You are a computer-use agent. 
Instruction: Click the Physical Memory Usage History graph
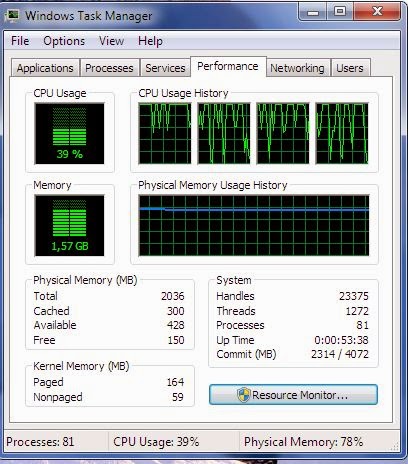click(x=254, y=226)
